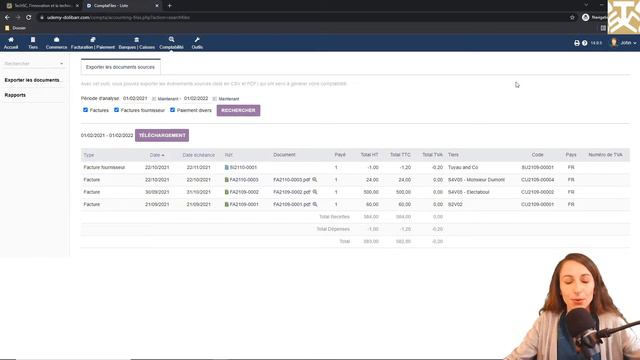Toggle the Factures checkbox
The height and width of the screenshot is (360, 640).
click(85, 110)
